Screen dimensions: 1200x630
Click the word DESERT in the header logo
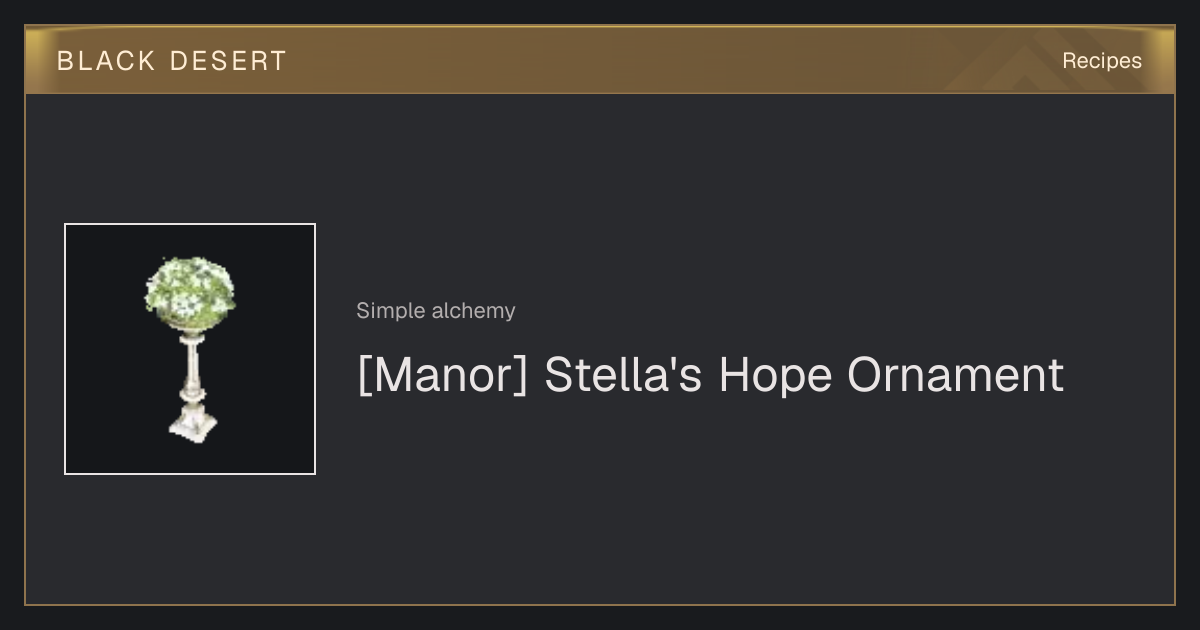(228, 61)
